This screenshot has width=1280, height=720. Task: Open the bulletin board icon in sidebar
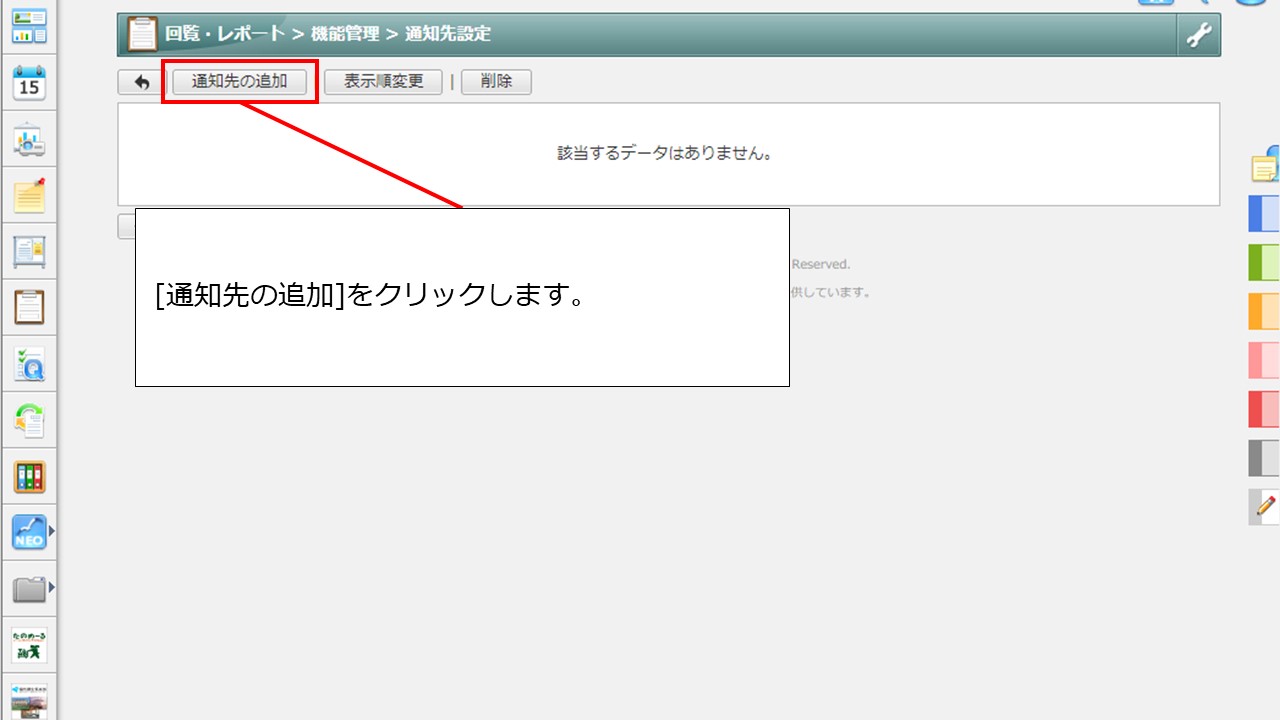[29, 252]
